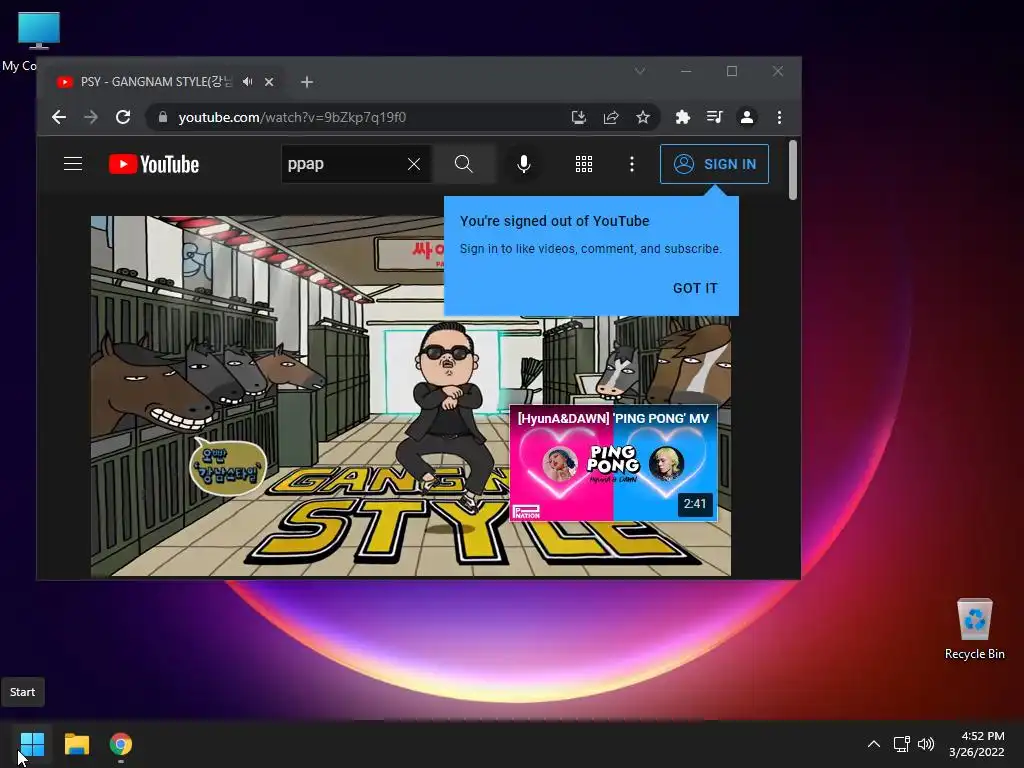Open the Windows Start menu
The height and width of the screenshot is (768, 1024).
click(32, 744)
